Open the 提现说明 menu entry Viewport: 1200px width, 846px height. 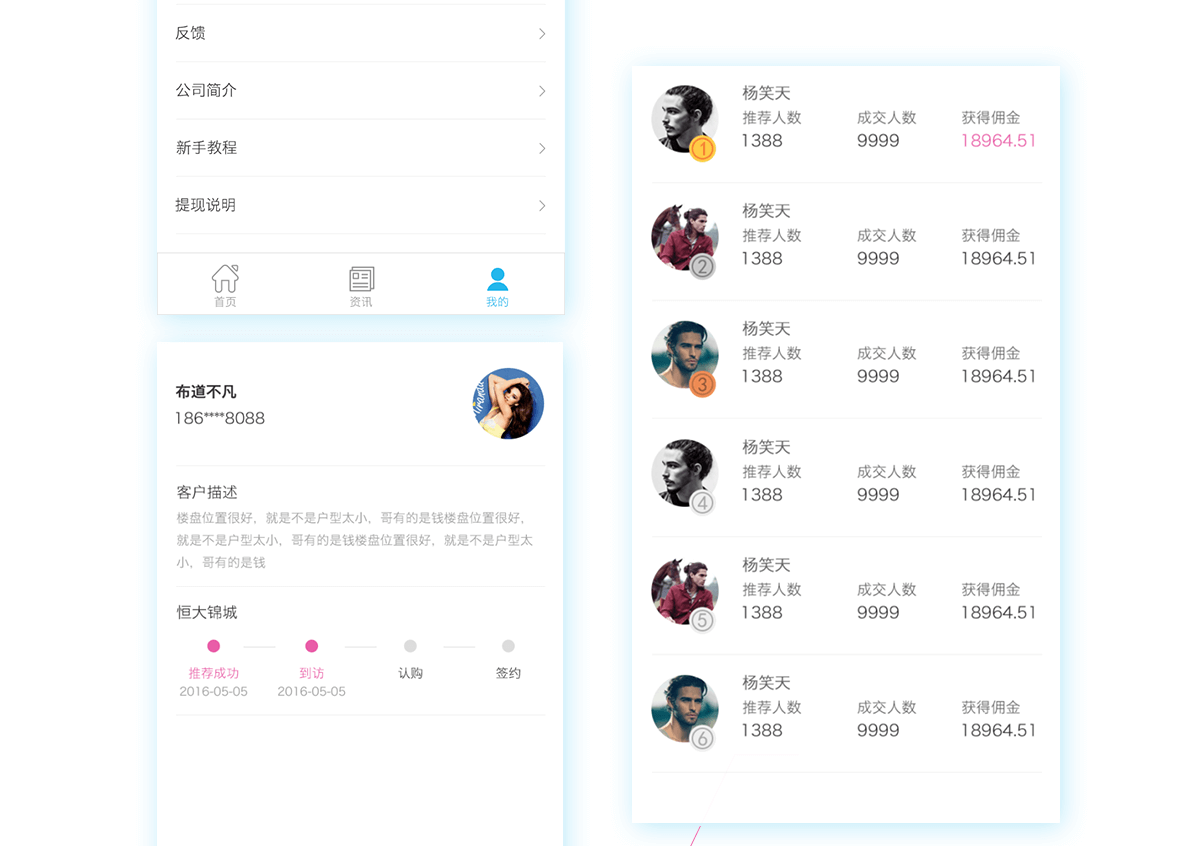click(206, 205)
